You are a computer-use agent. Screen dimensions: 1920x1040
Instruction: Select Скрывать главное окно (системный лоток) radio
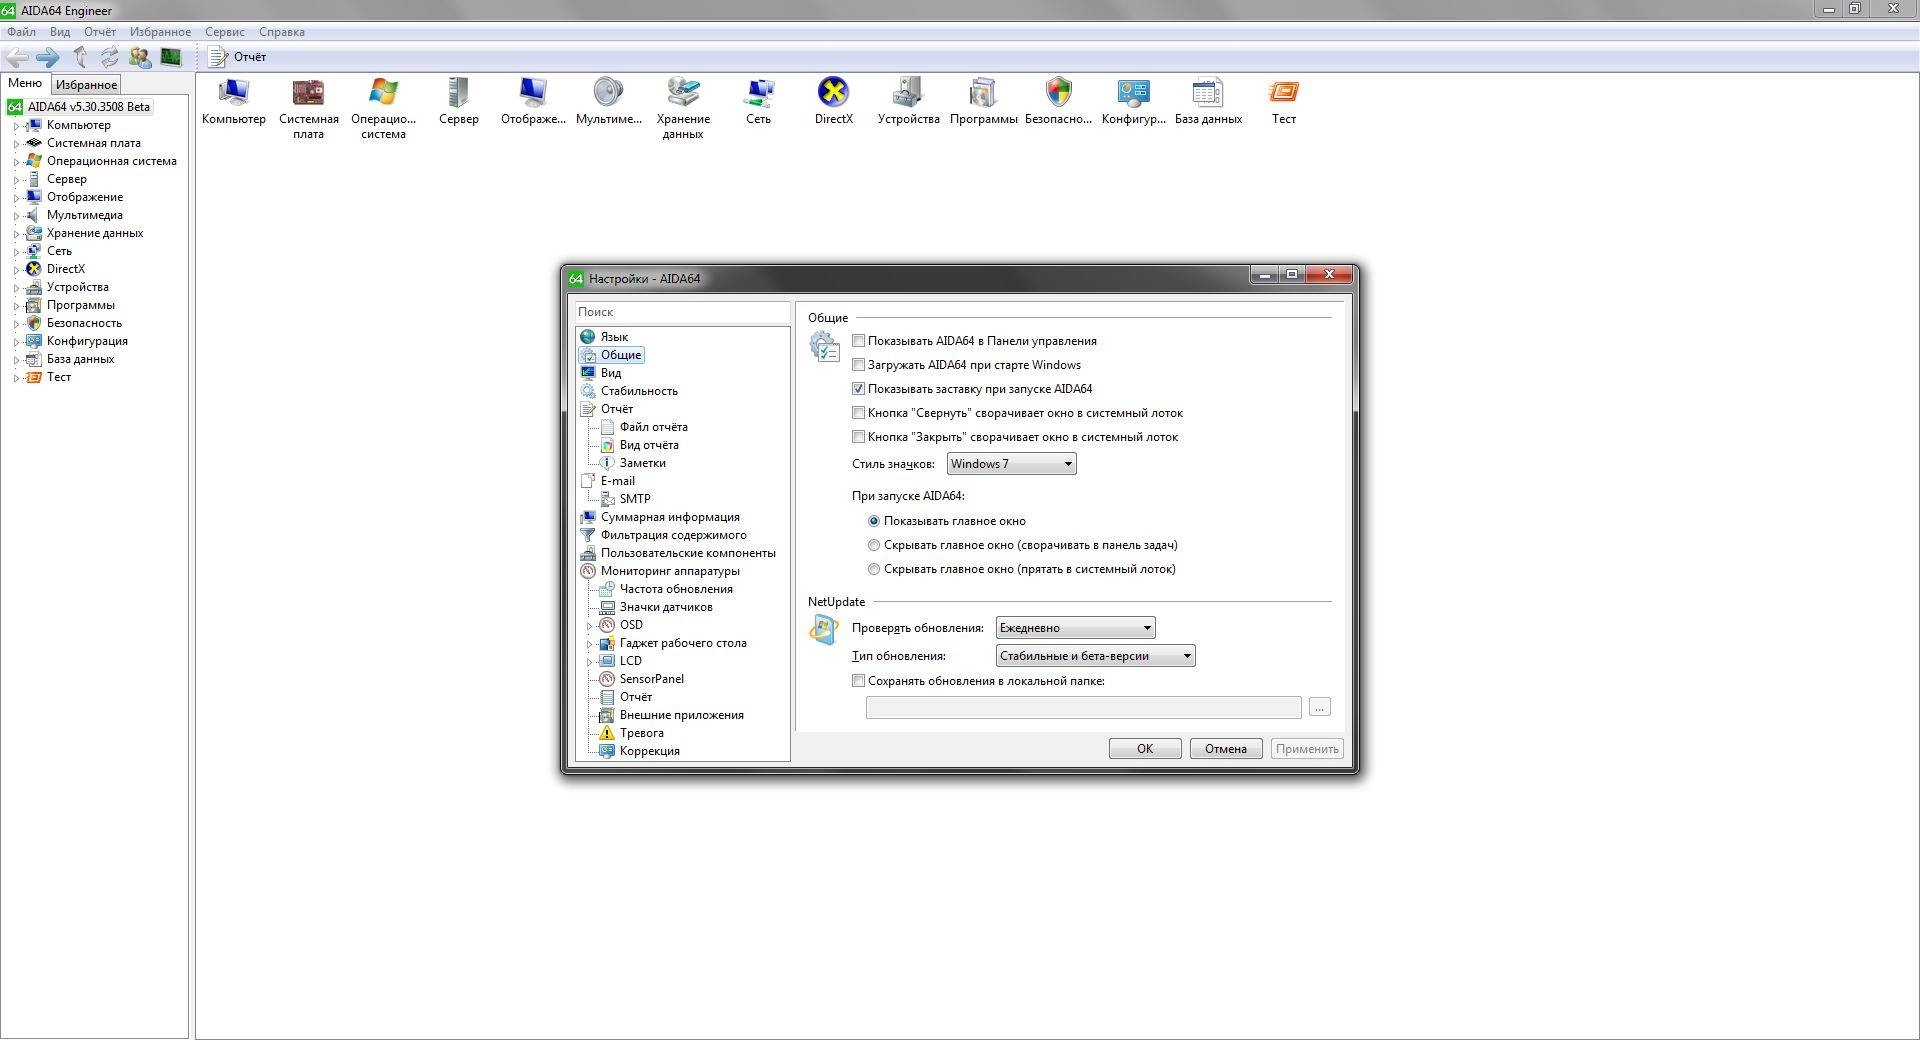point(874,569)
